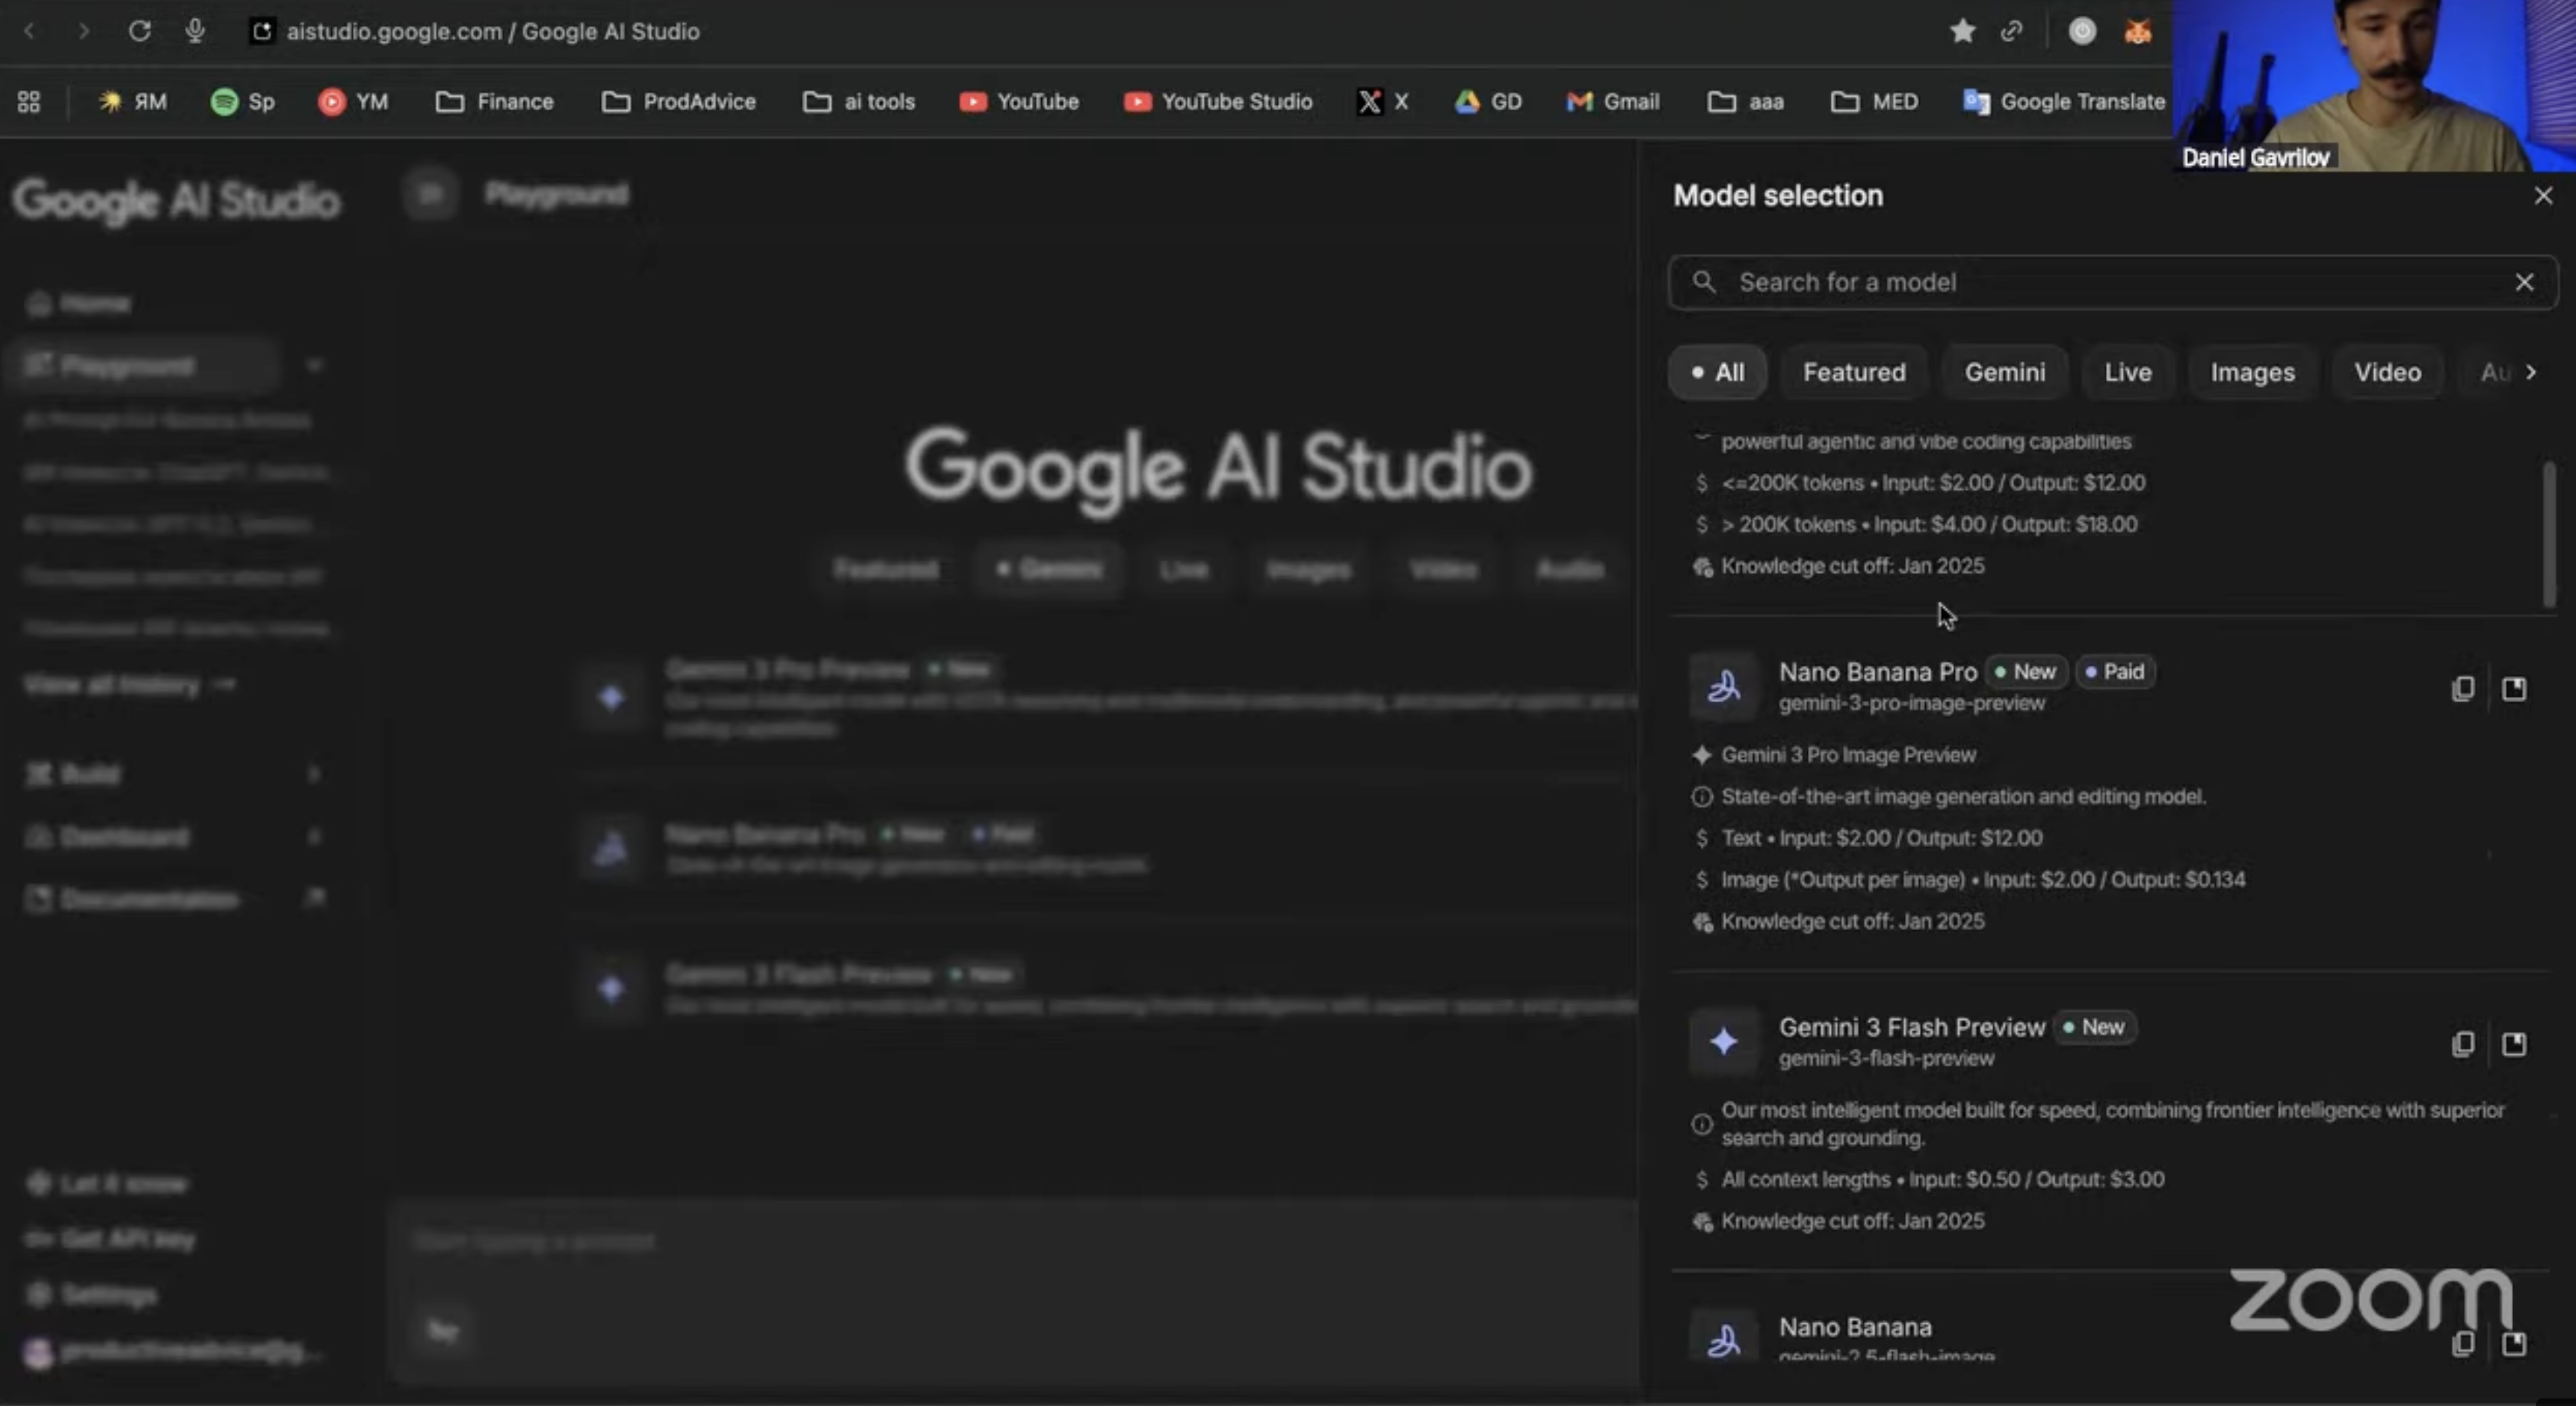Image resolution: width=2576 pixels, height=1406 pixels.
Task: Select the All filter chip
Action: (x=1717, y=373)
